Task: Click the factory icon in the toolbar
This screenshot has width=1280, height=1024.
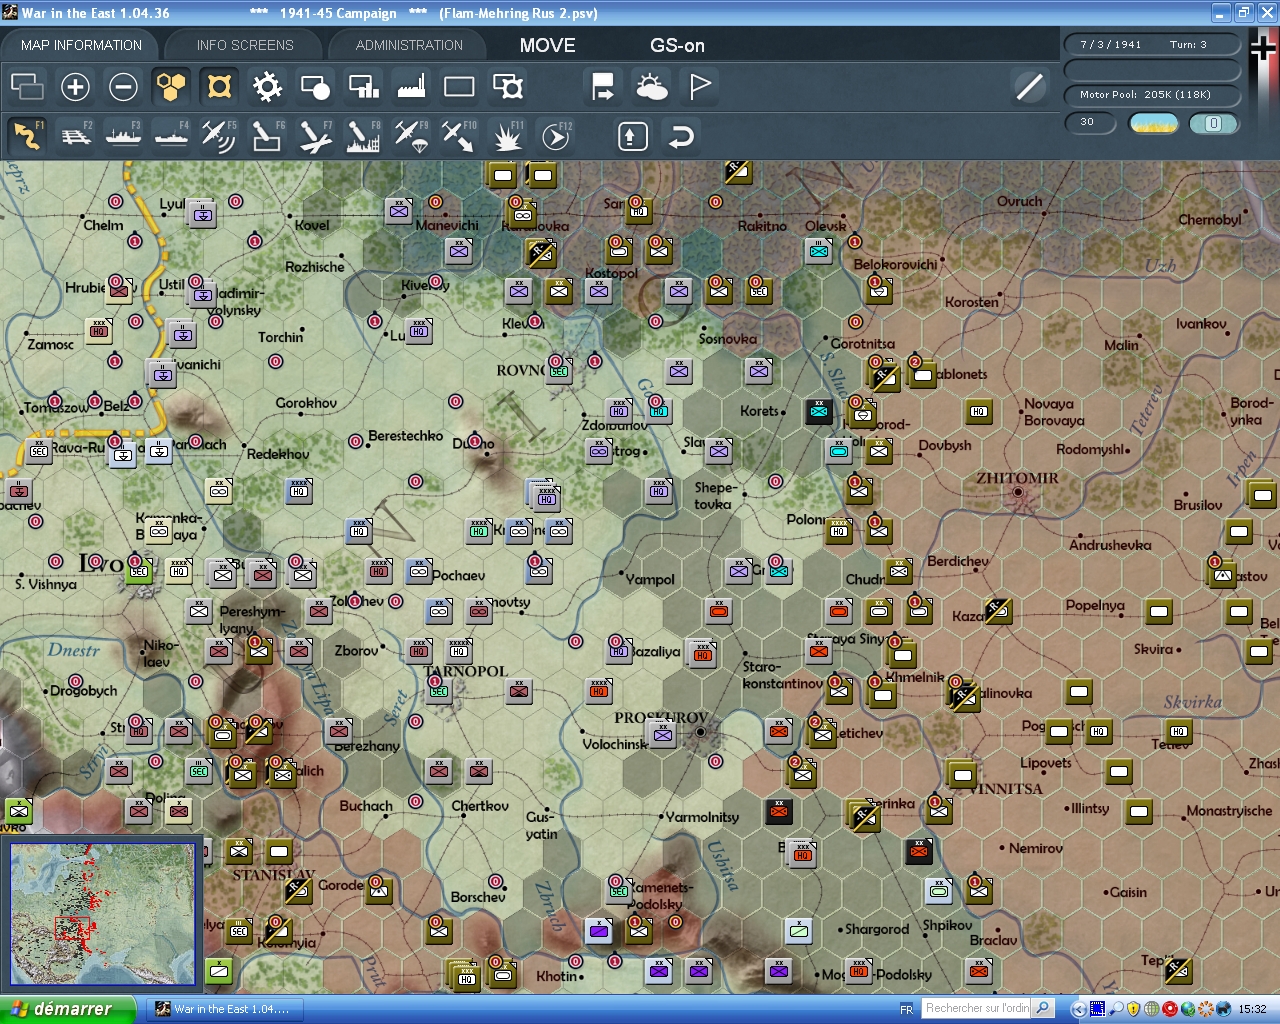Action: click(411, 87)
